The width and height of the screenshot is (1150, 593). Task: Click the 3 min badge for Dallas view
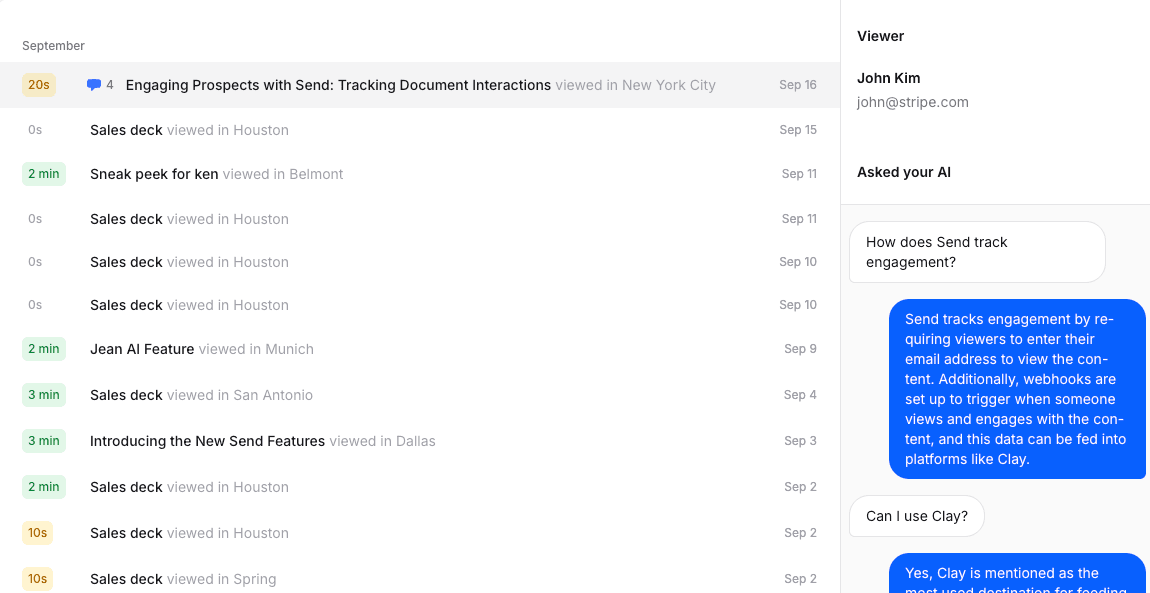(44, 441)
